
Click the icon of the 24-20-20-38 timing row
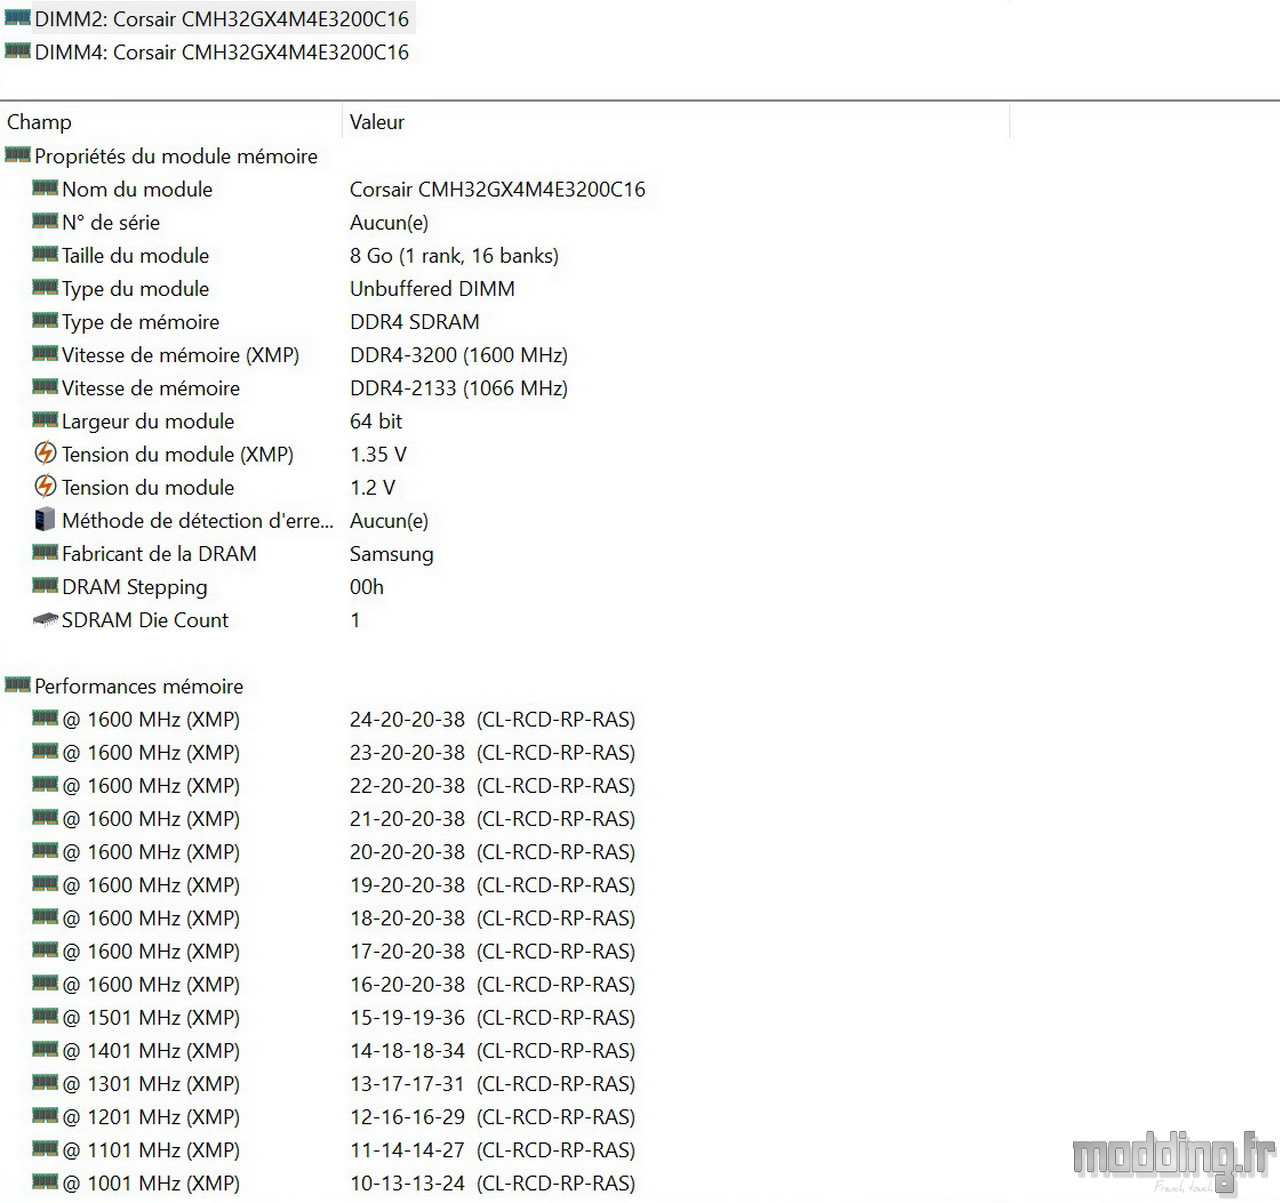click(x=45, y=718)
